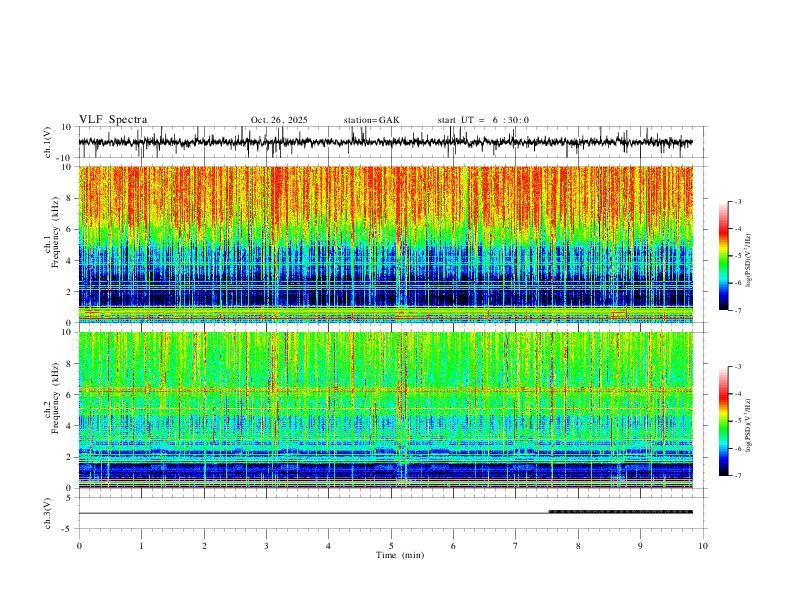
Task: Click the ch.2 colorbar "log(PSD)(V²/Hz)" label
Action: tap(748, 426)
